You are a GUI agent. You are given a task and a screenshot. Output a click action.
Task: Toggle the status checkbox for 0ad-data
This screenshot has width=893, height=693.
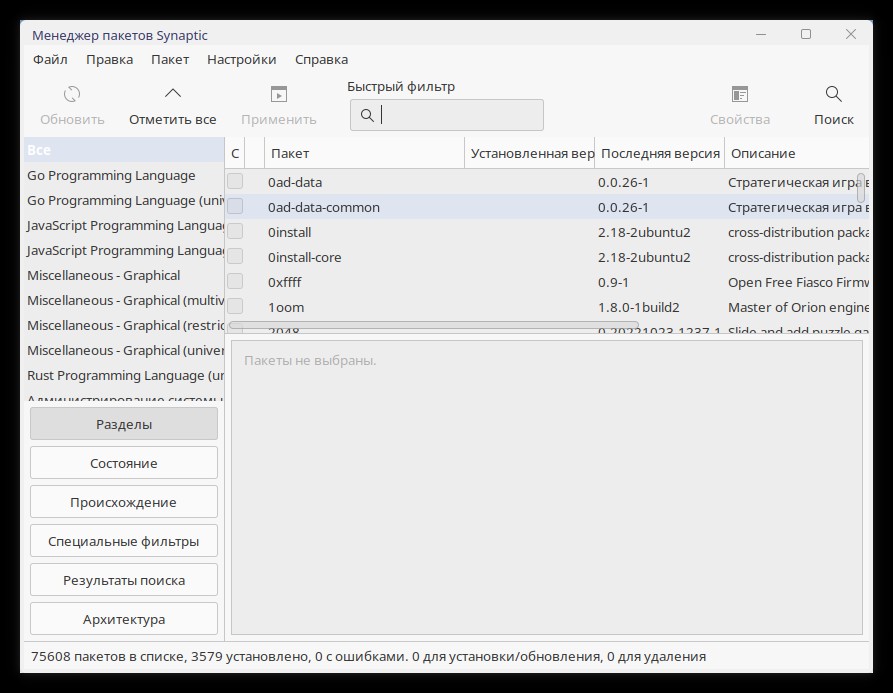[235, 182]
